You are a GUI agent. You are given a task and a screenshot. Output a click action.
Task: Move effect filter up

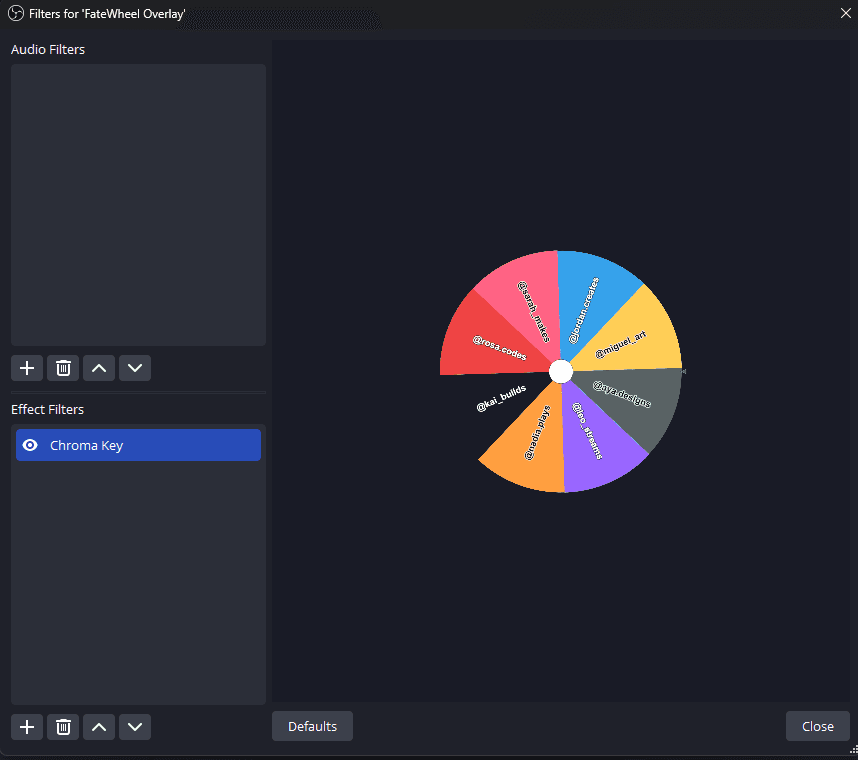point(99,727)
